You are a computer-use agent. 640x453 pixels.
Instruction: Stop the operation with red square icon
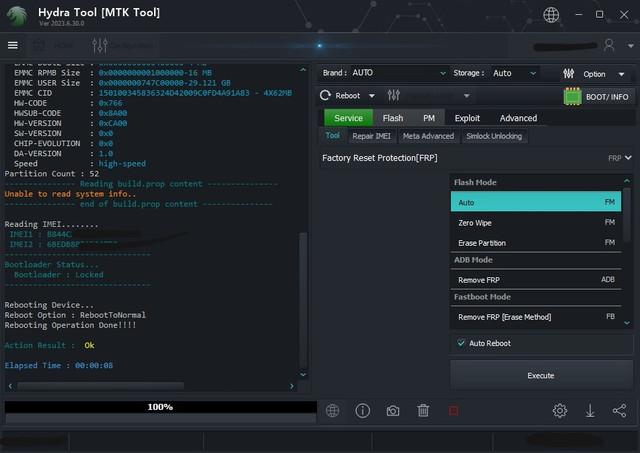point(453,411)
